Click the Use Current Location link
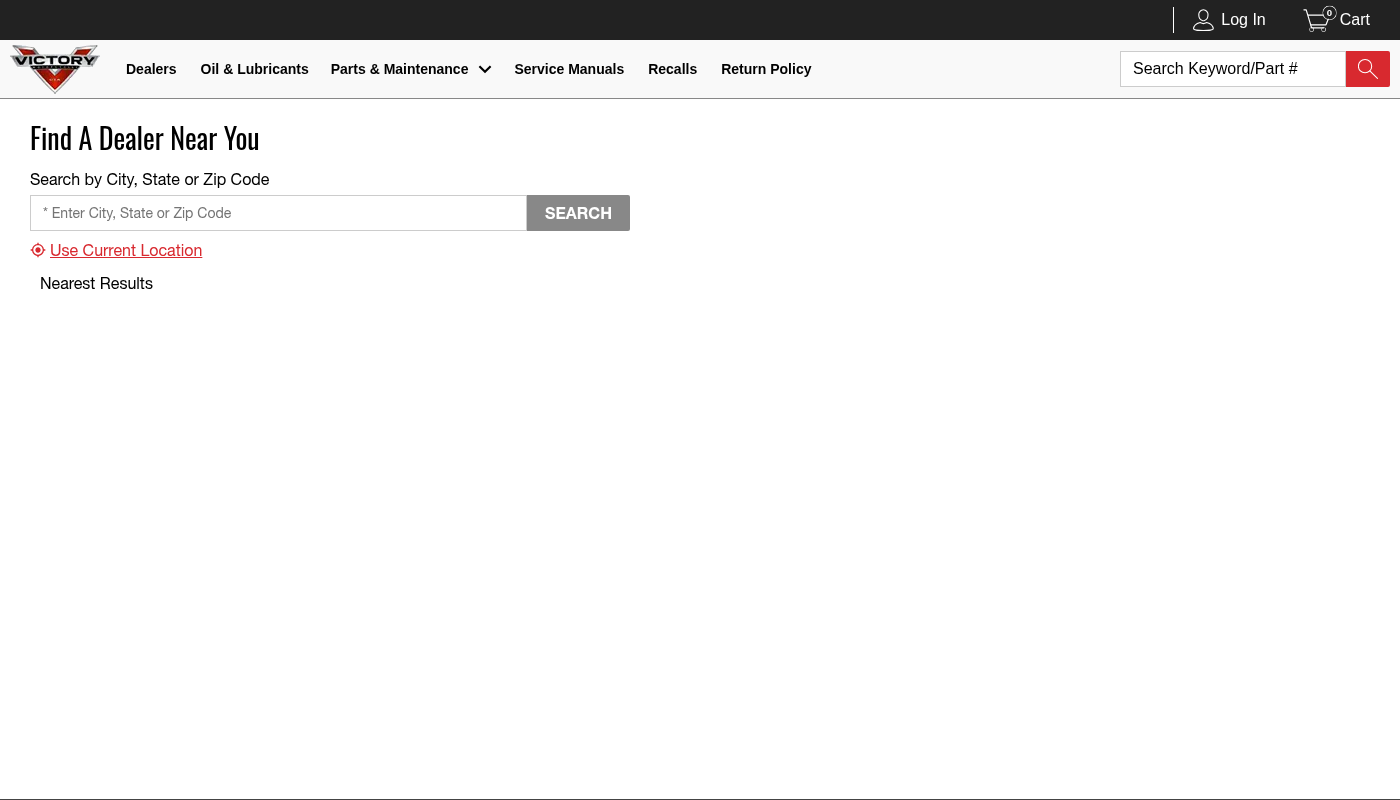 coord(126,250)
